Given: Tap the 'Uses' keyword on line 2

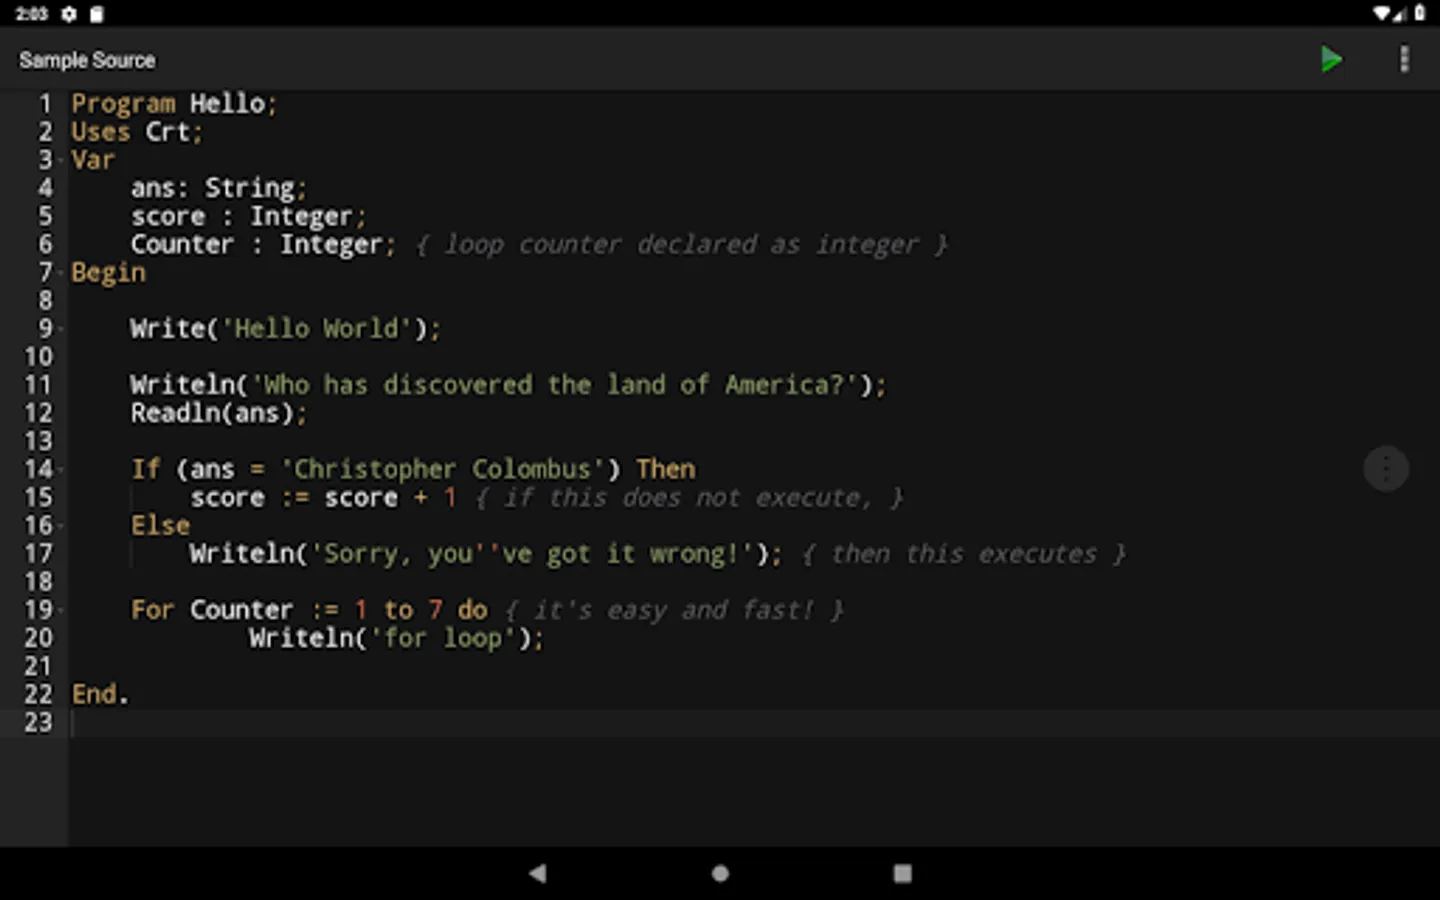Looking at the screenshot, I should [x=100, y=132].
